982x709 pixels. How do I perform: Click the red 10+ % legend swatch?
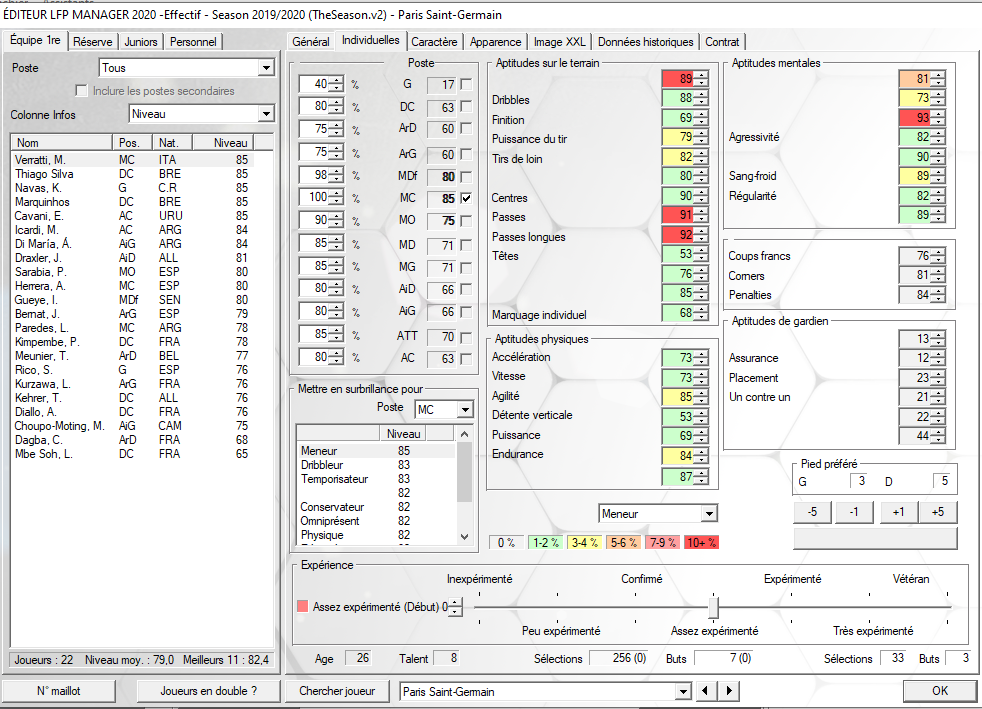[701, 542]
